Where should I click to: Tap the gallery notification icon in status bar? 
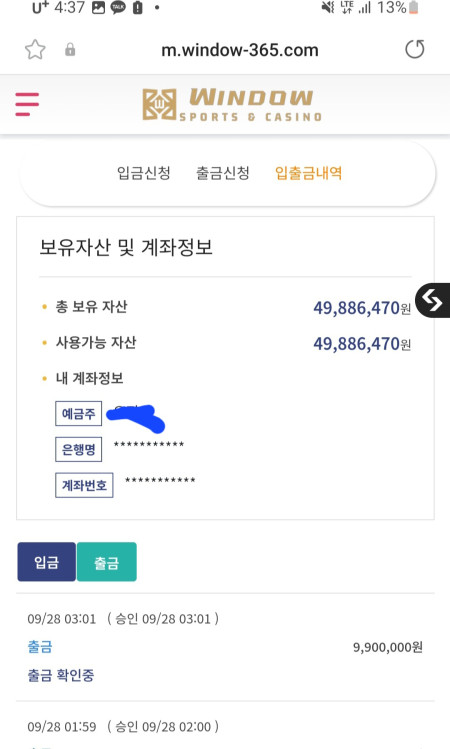coord(98,7)
